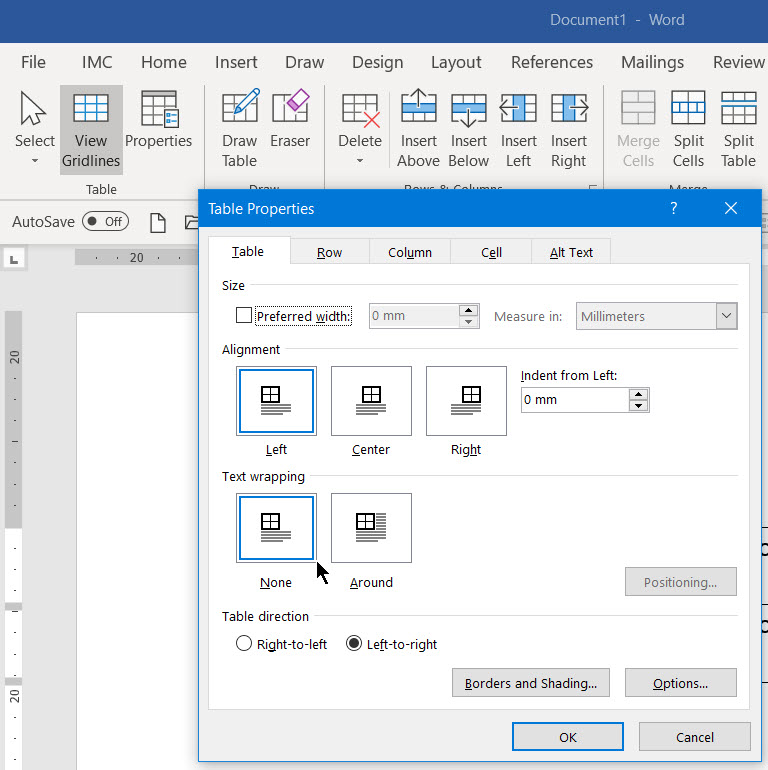Select None text wrapping
Image resolution: width=768 pixels, height=770 pixels.
click(276, 528)
